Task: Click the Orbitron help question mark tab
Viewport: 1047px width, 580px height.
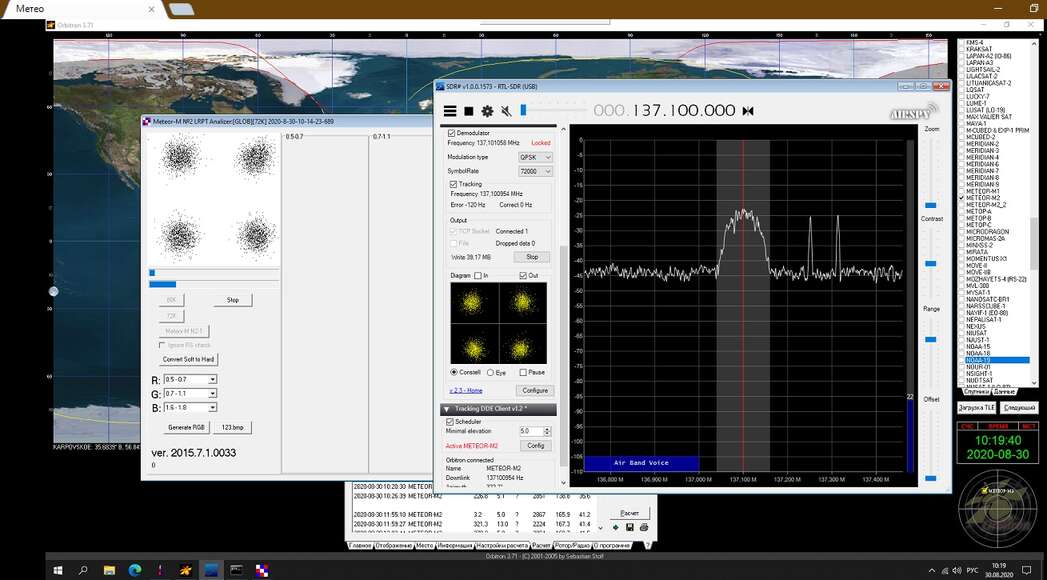Action: 646,545
